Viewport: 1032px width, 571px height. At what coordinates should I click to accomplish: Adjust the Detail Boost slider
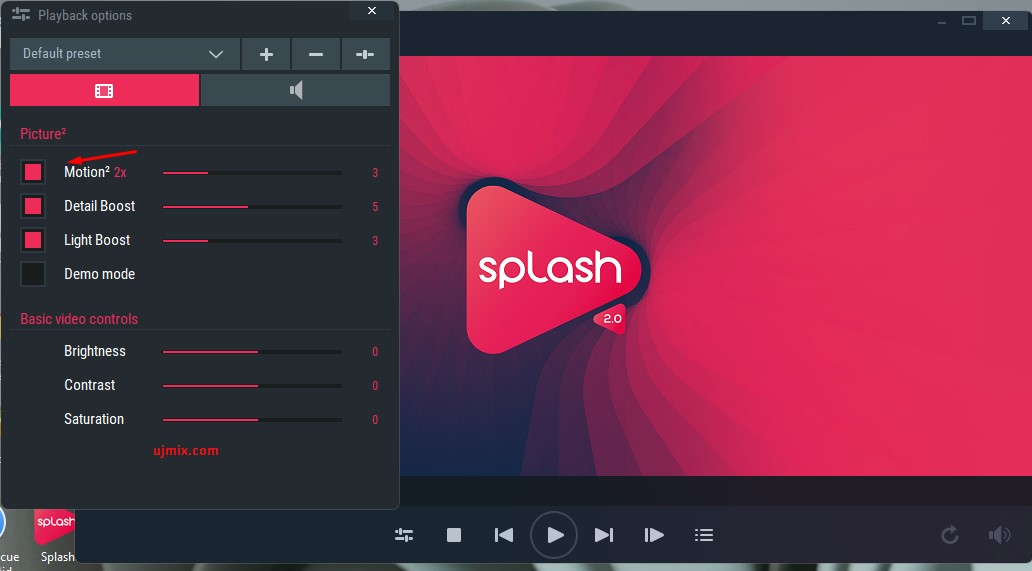point(252,207)
